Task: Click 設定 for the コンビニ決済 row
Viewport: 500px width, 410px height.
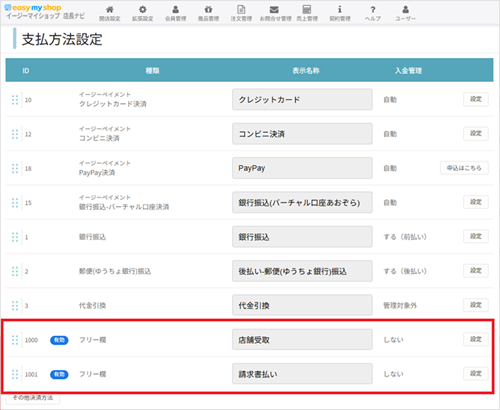Action: tap(476, 134)
